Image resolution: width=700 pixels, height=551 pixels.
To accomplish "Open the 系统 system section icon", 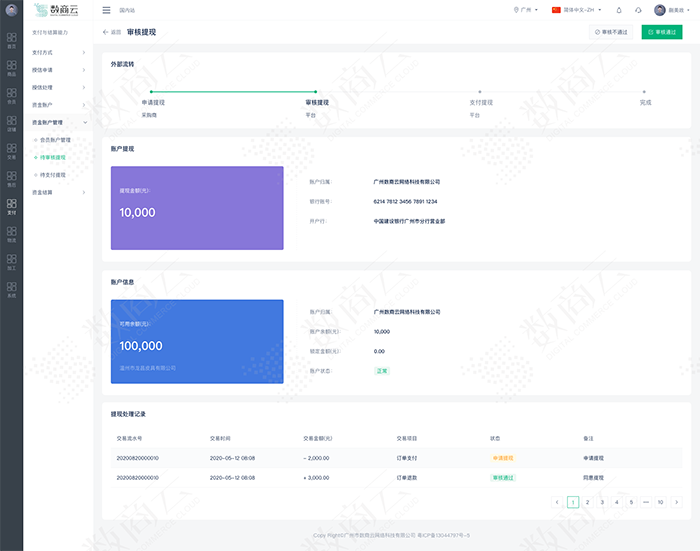I will (12, 290).
